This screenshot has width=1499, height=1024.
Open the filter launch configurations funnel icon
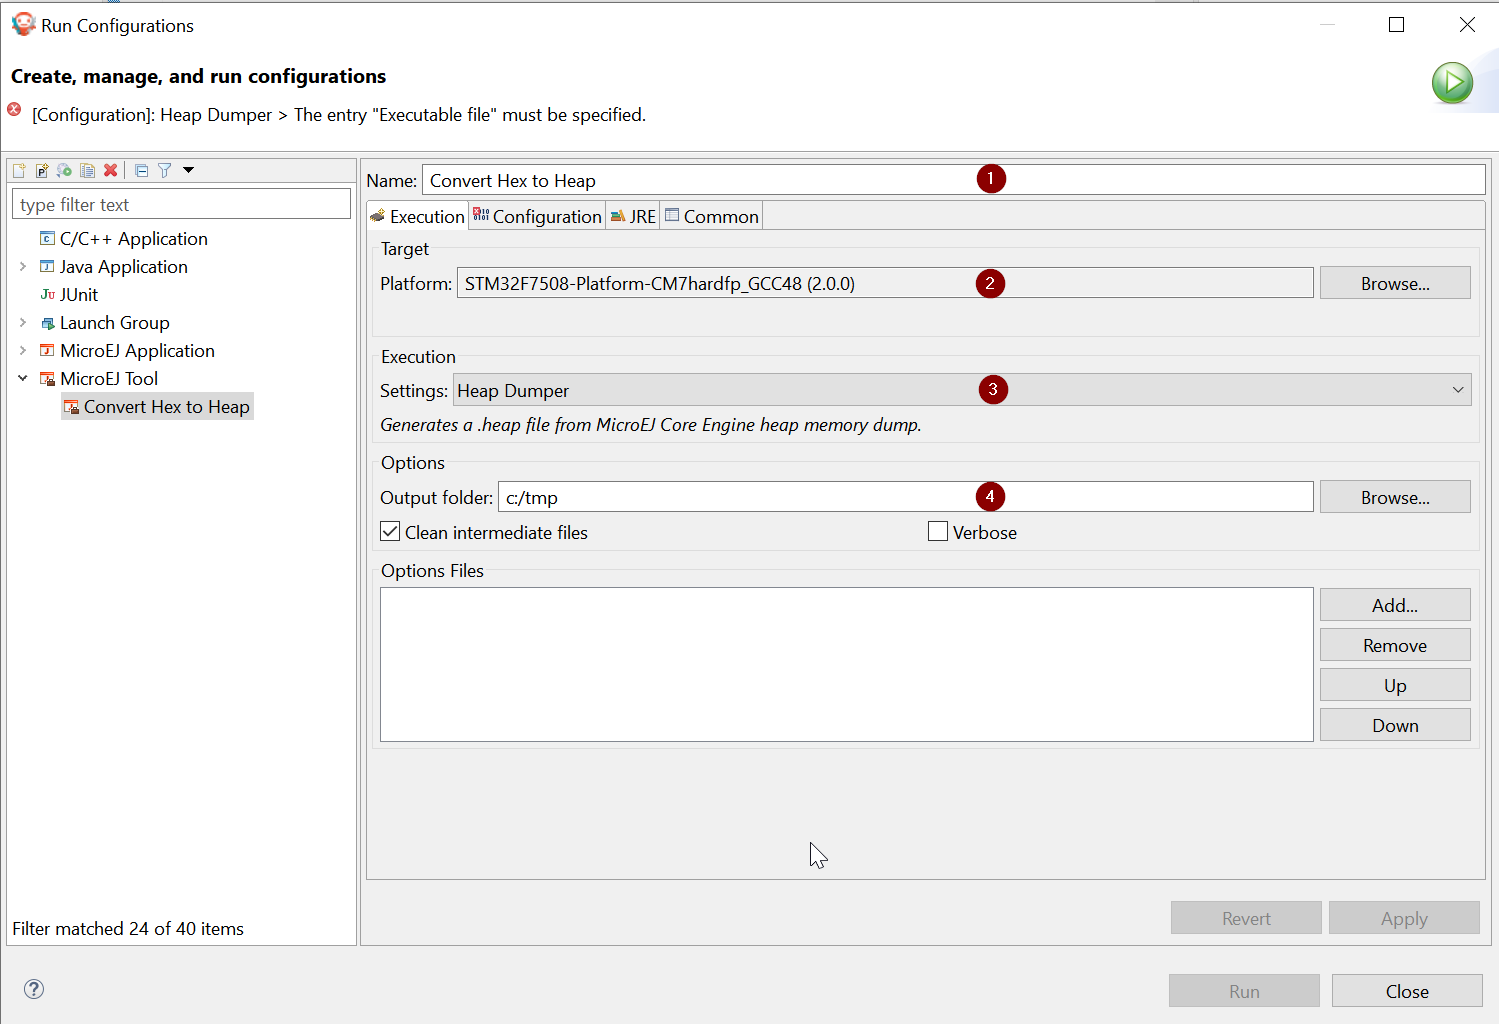pyautogui.click(x=165, y=171)
